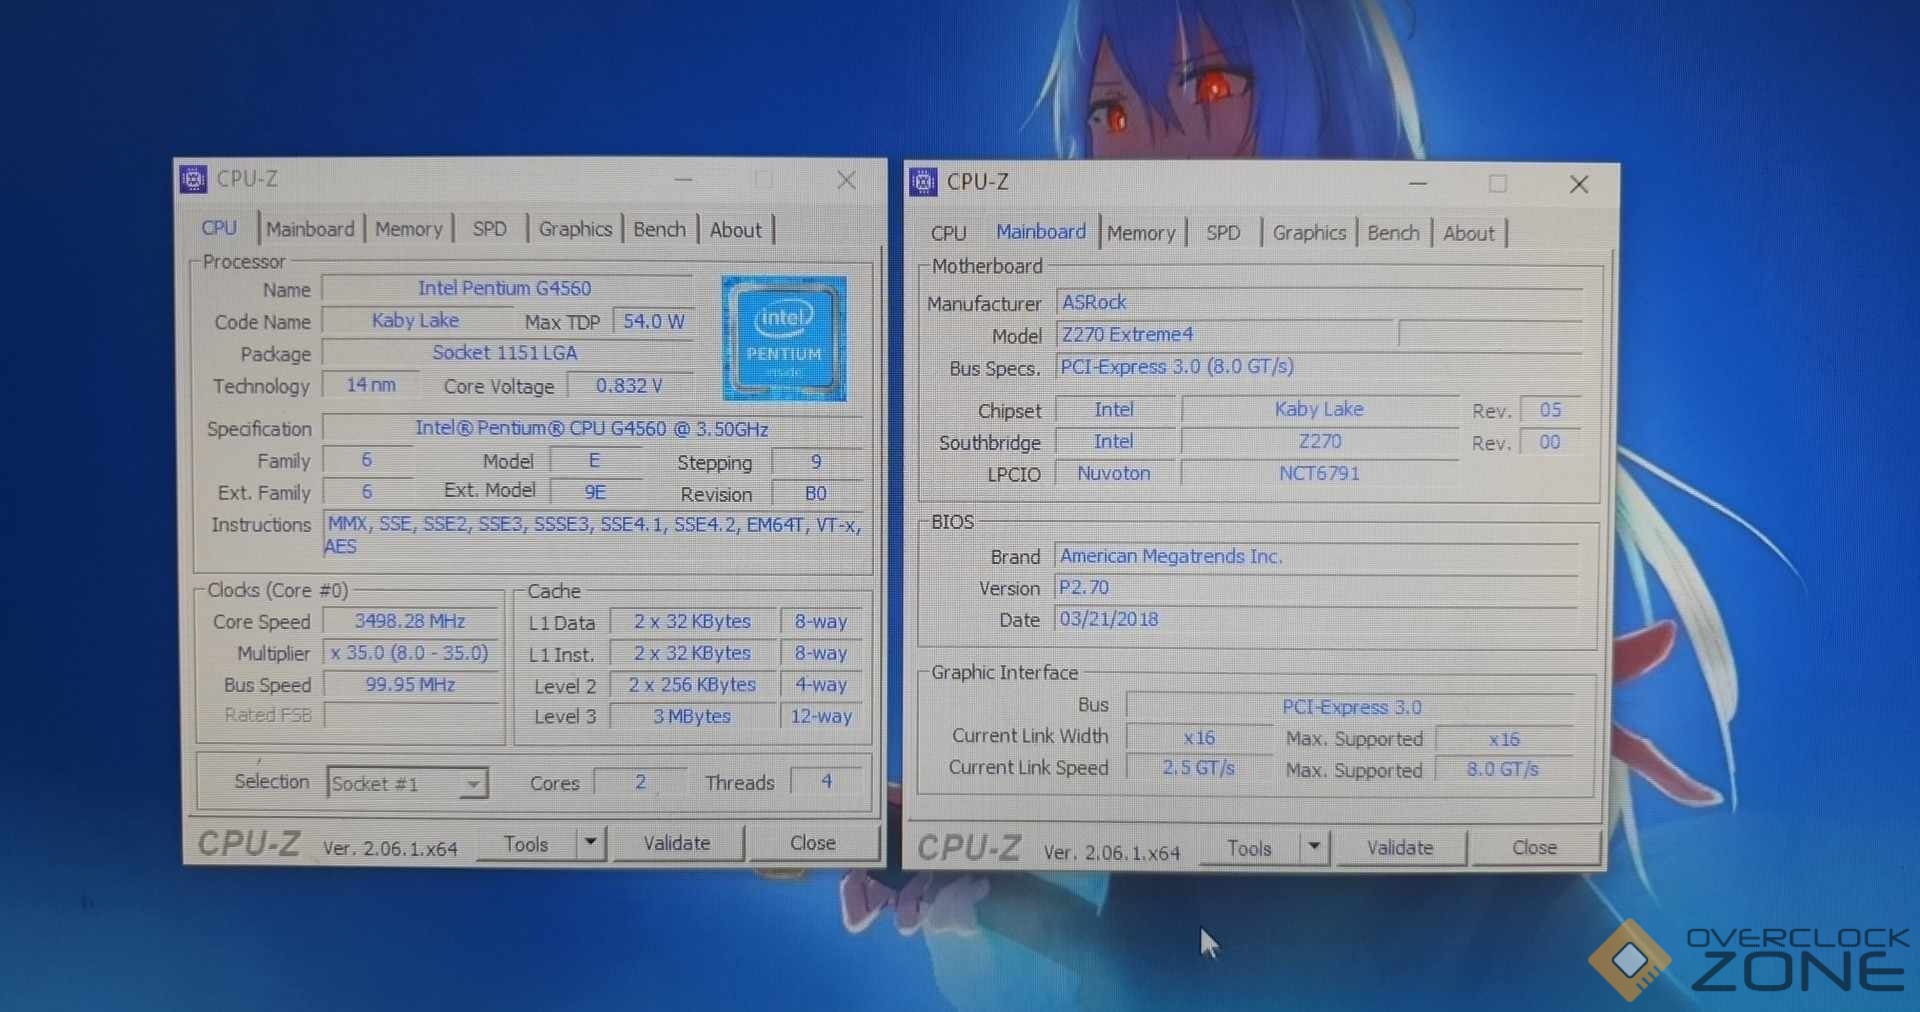
Task: Click the Tools button in left window
Action: pos(526,844)
